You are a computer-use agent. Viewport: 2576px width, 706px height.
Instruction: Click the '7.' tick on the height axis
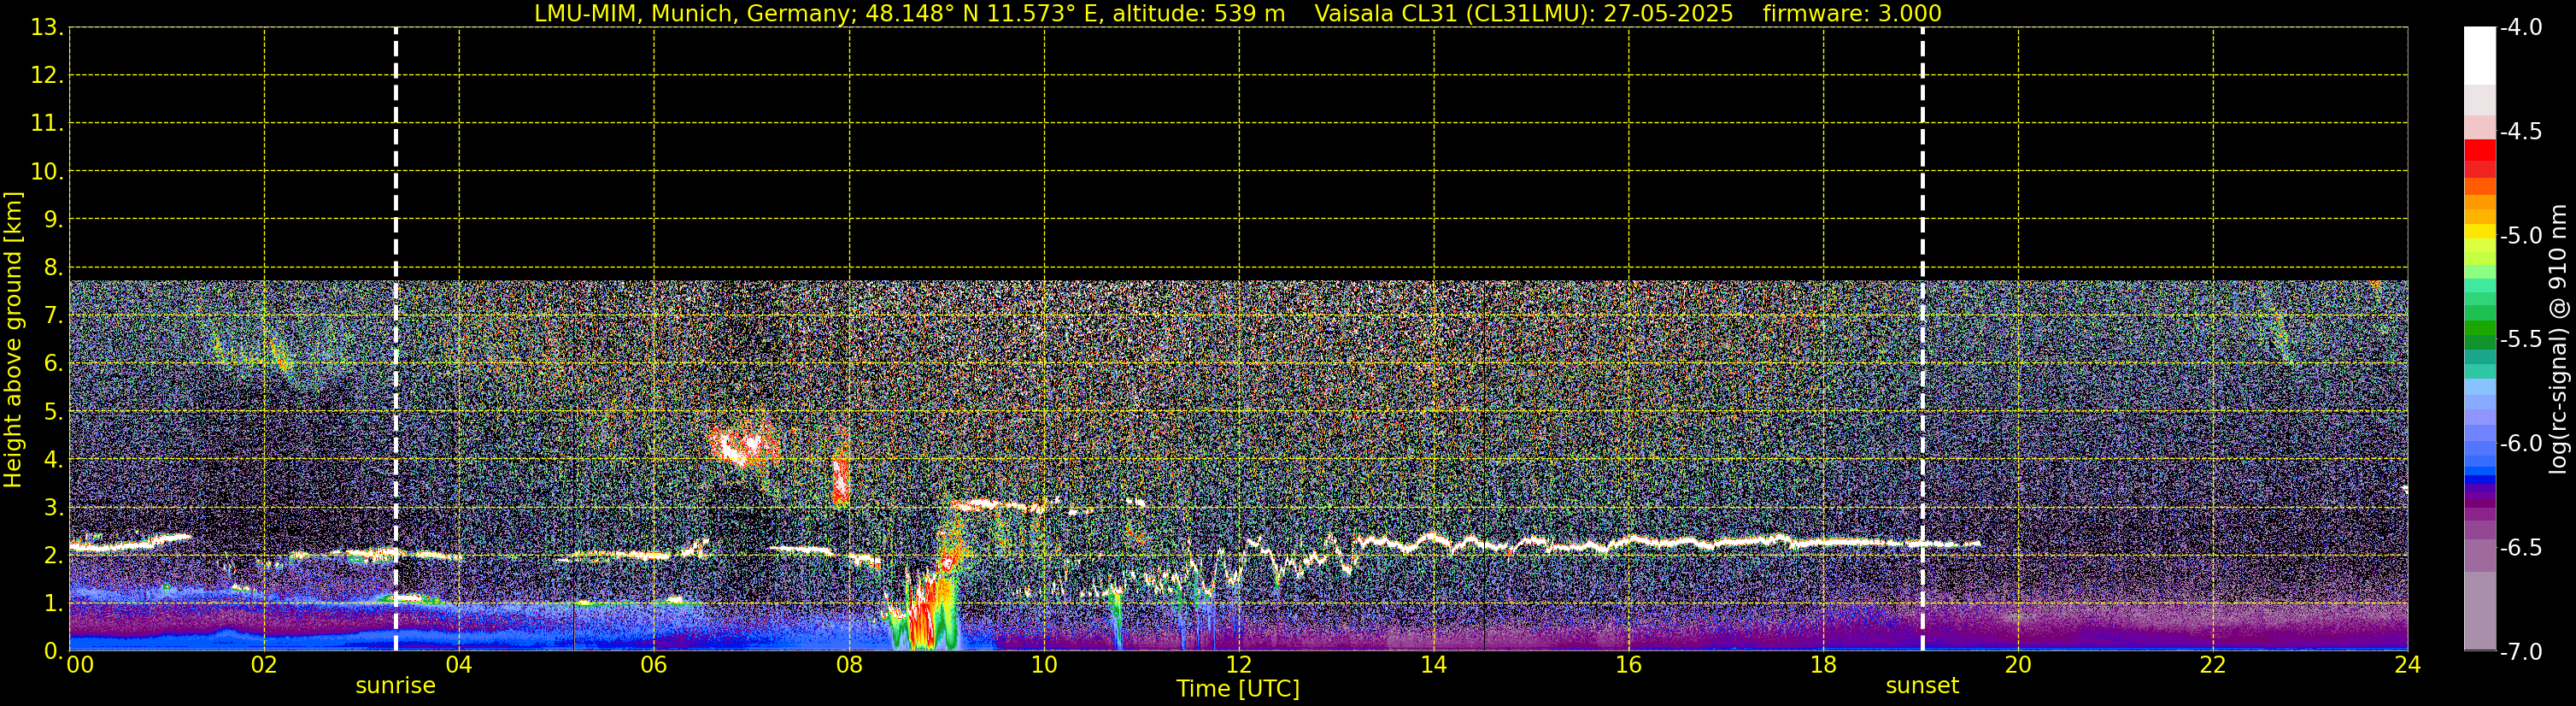point(53,316)
